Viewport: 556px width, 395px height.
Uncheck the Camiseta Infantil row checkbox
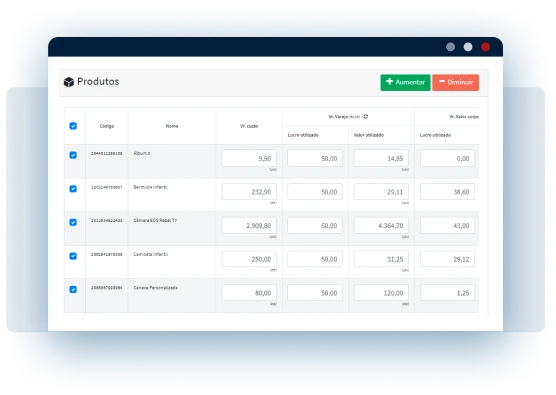click(73, 256)
